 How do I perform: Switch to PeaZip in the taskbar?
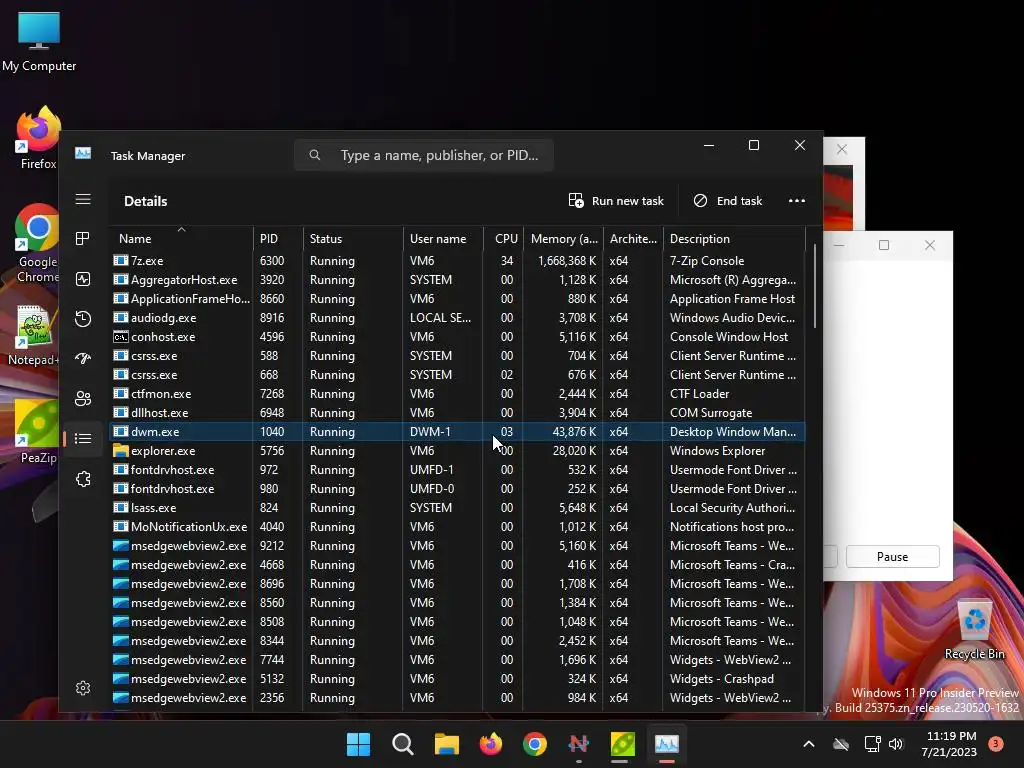(622, 744)
